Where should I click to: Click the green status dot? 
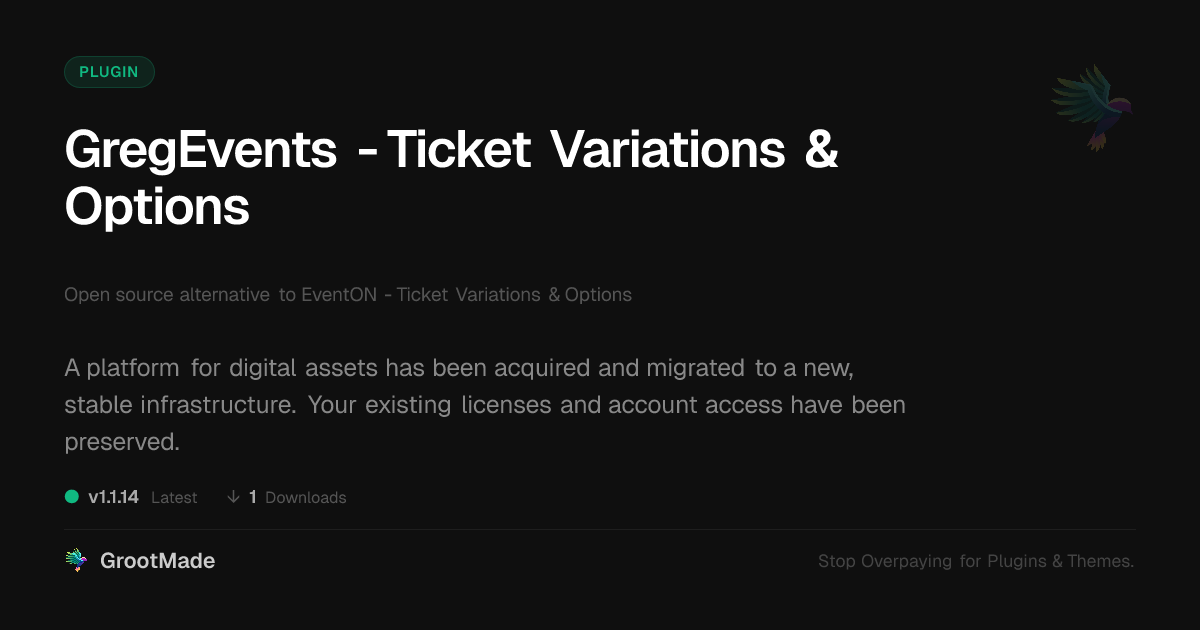coord(72,496)
